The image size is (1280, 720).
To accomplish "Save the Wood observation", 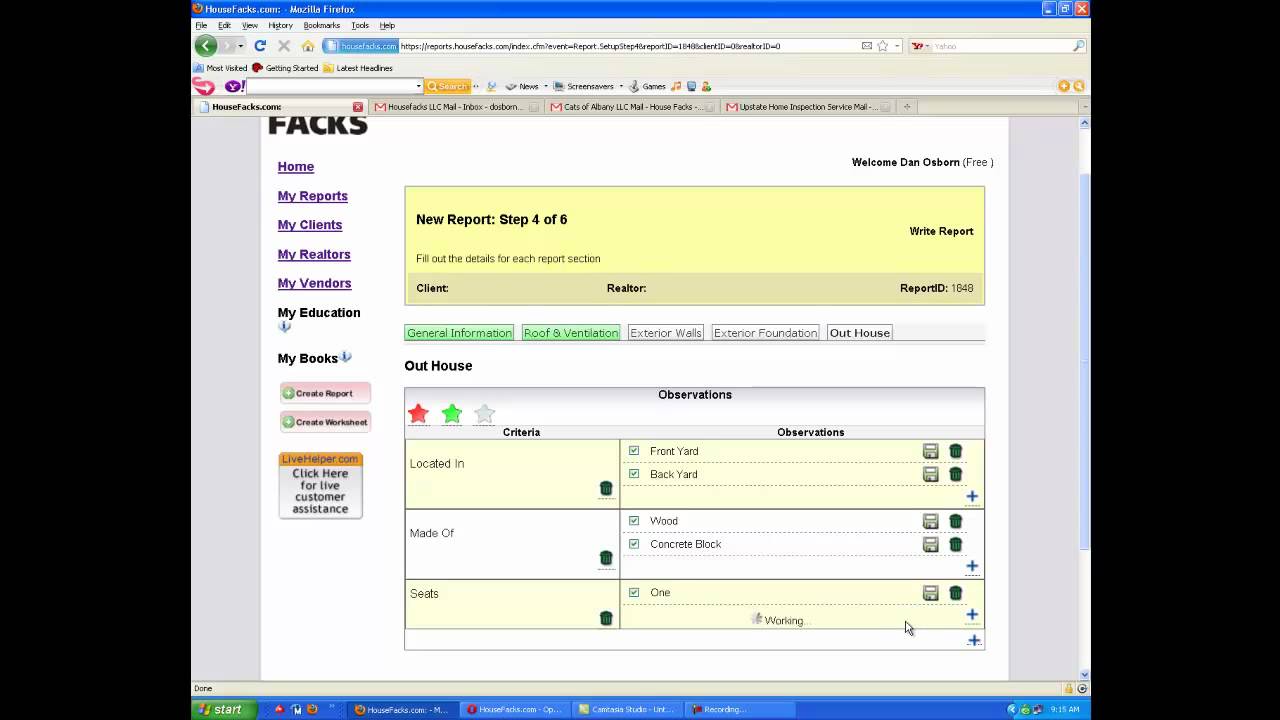I will 930,521.
